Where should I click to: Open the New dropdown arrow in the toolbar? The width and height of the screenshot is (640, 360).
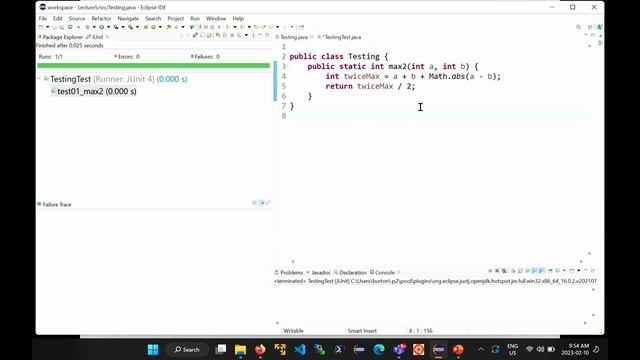click(47, 27)
